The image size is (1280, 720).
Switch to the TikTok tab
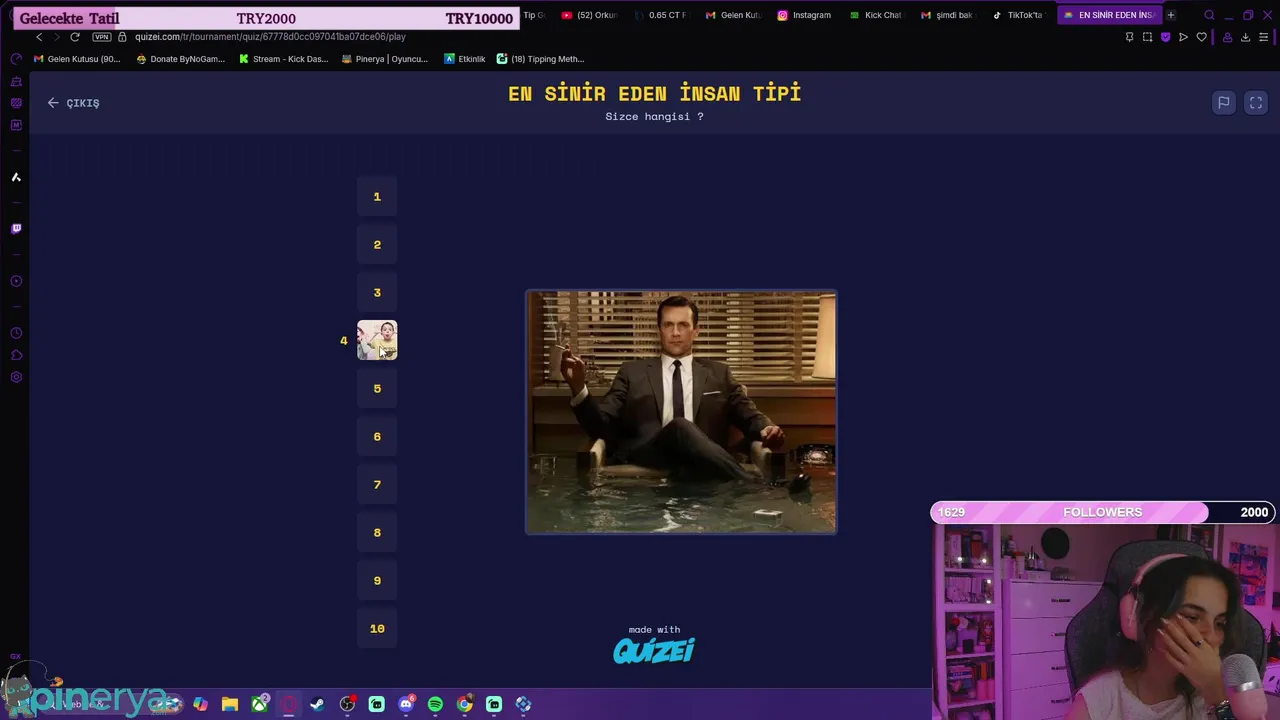(1018, 15)
